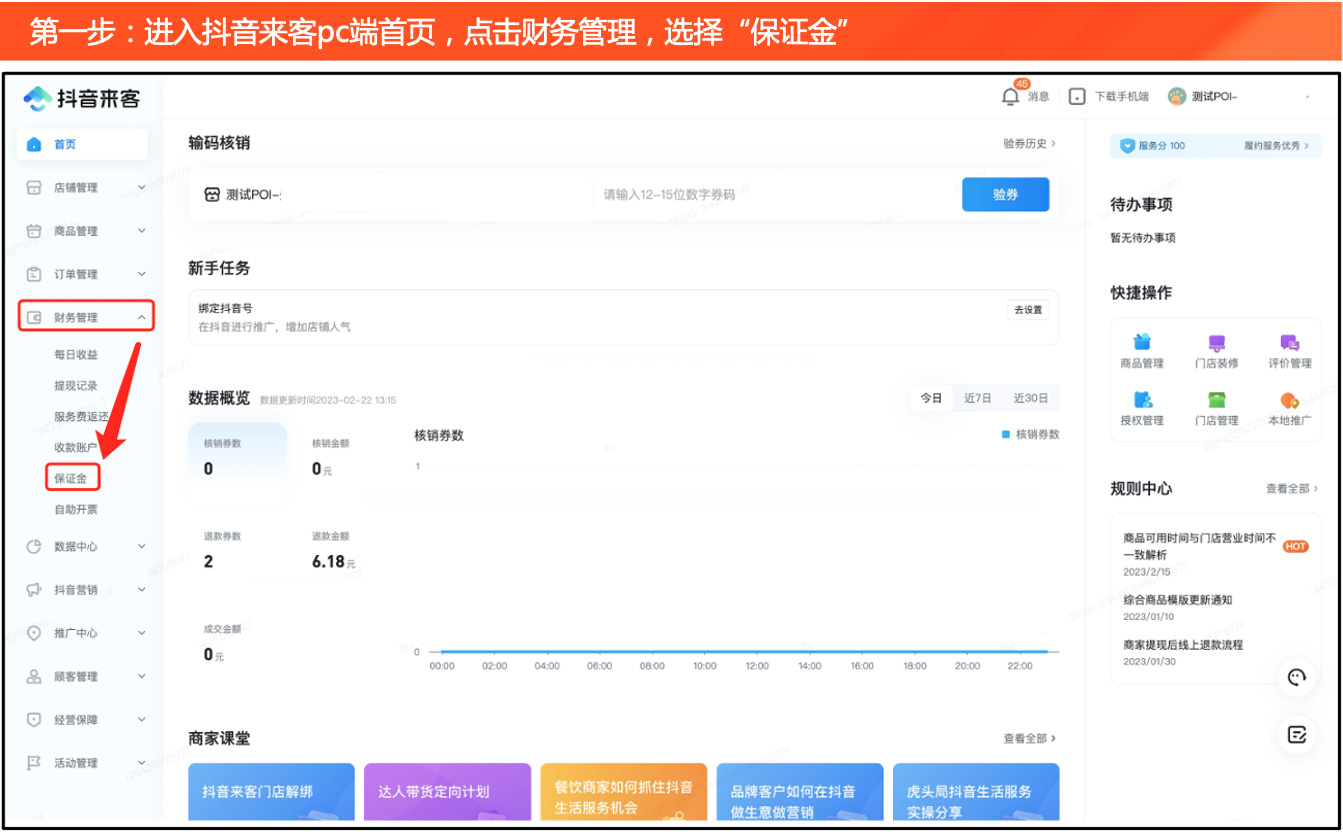
Task: Expand 店铺管理 menu chevron
Action: [x=141, y=188]
